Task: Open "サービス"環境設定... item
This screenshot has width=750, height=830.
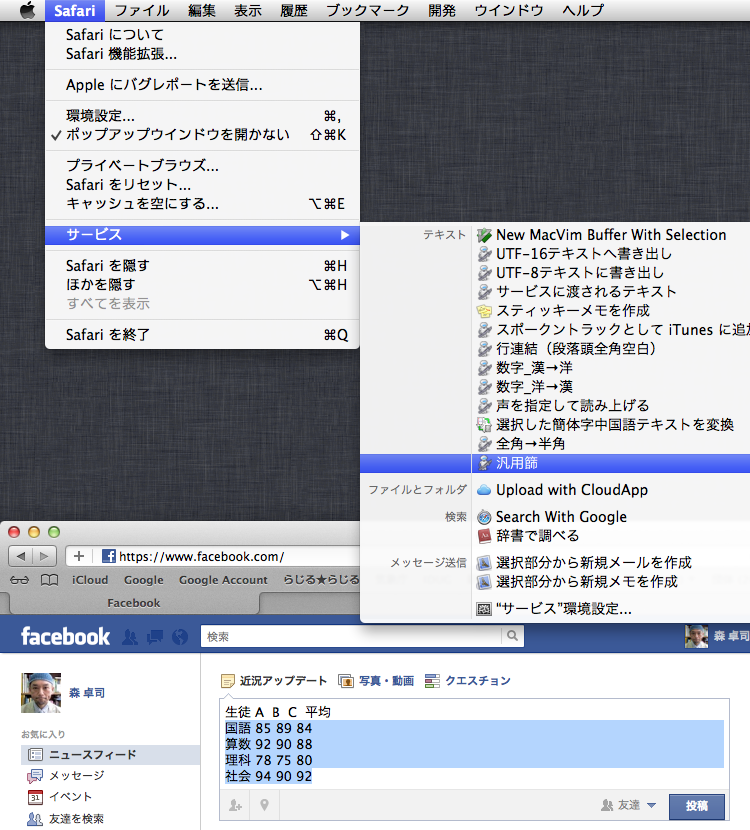Action: pos(610,609)
